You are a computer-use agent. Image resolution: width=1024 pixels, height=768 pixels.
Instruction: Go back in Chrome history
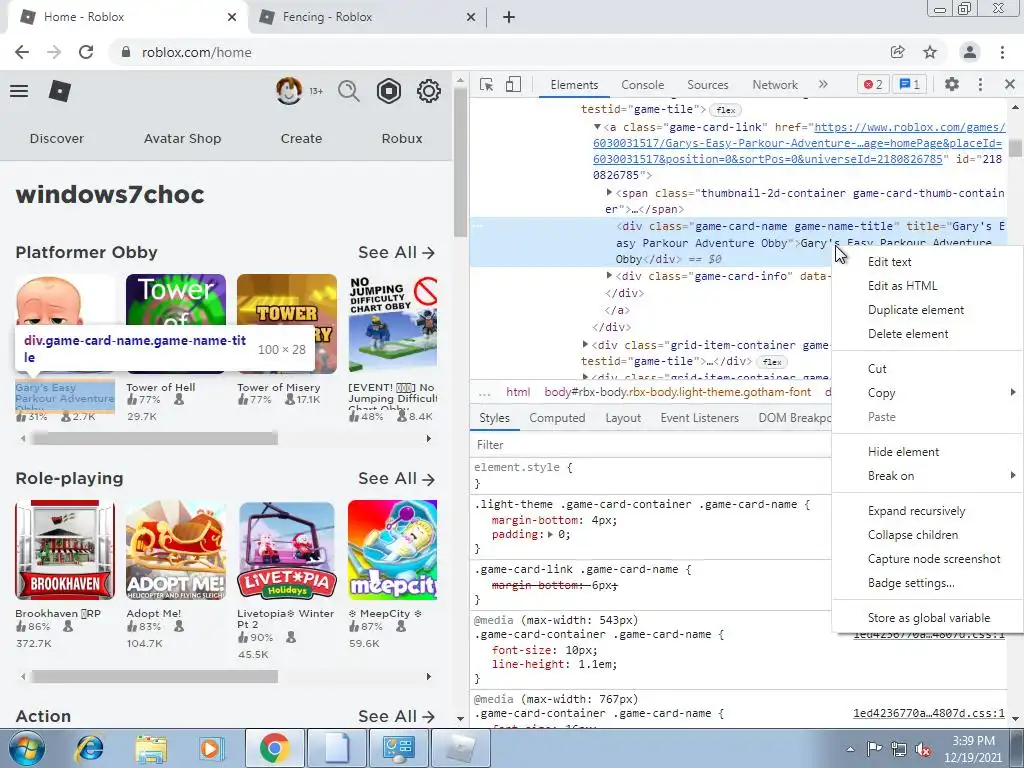[x=22, y=52]
